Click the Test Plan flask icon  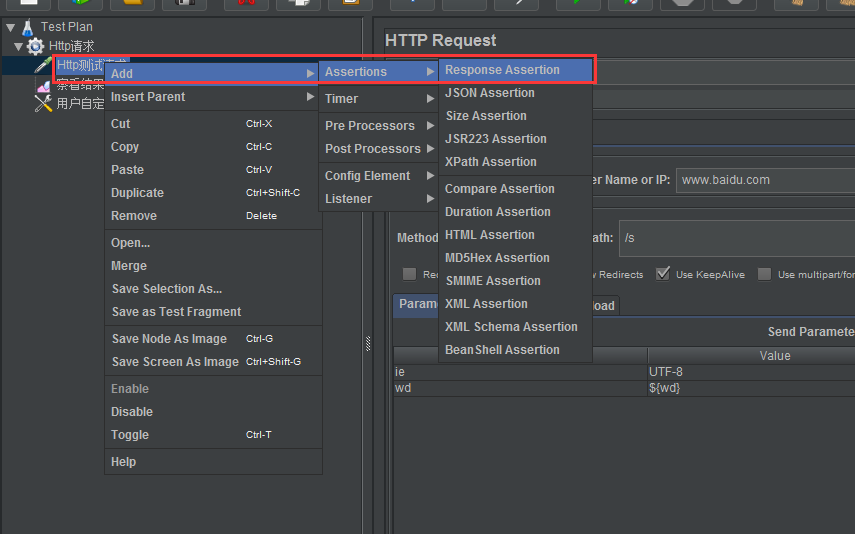click(28, 27)
